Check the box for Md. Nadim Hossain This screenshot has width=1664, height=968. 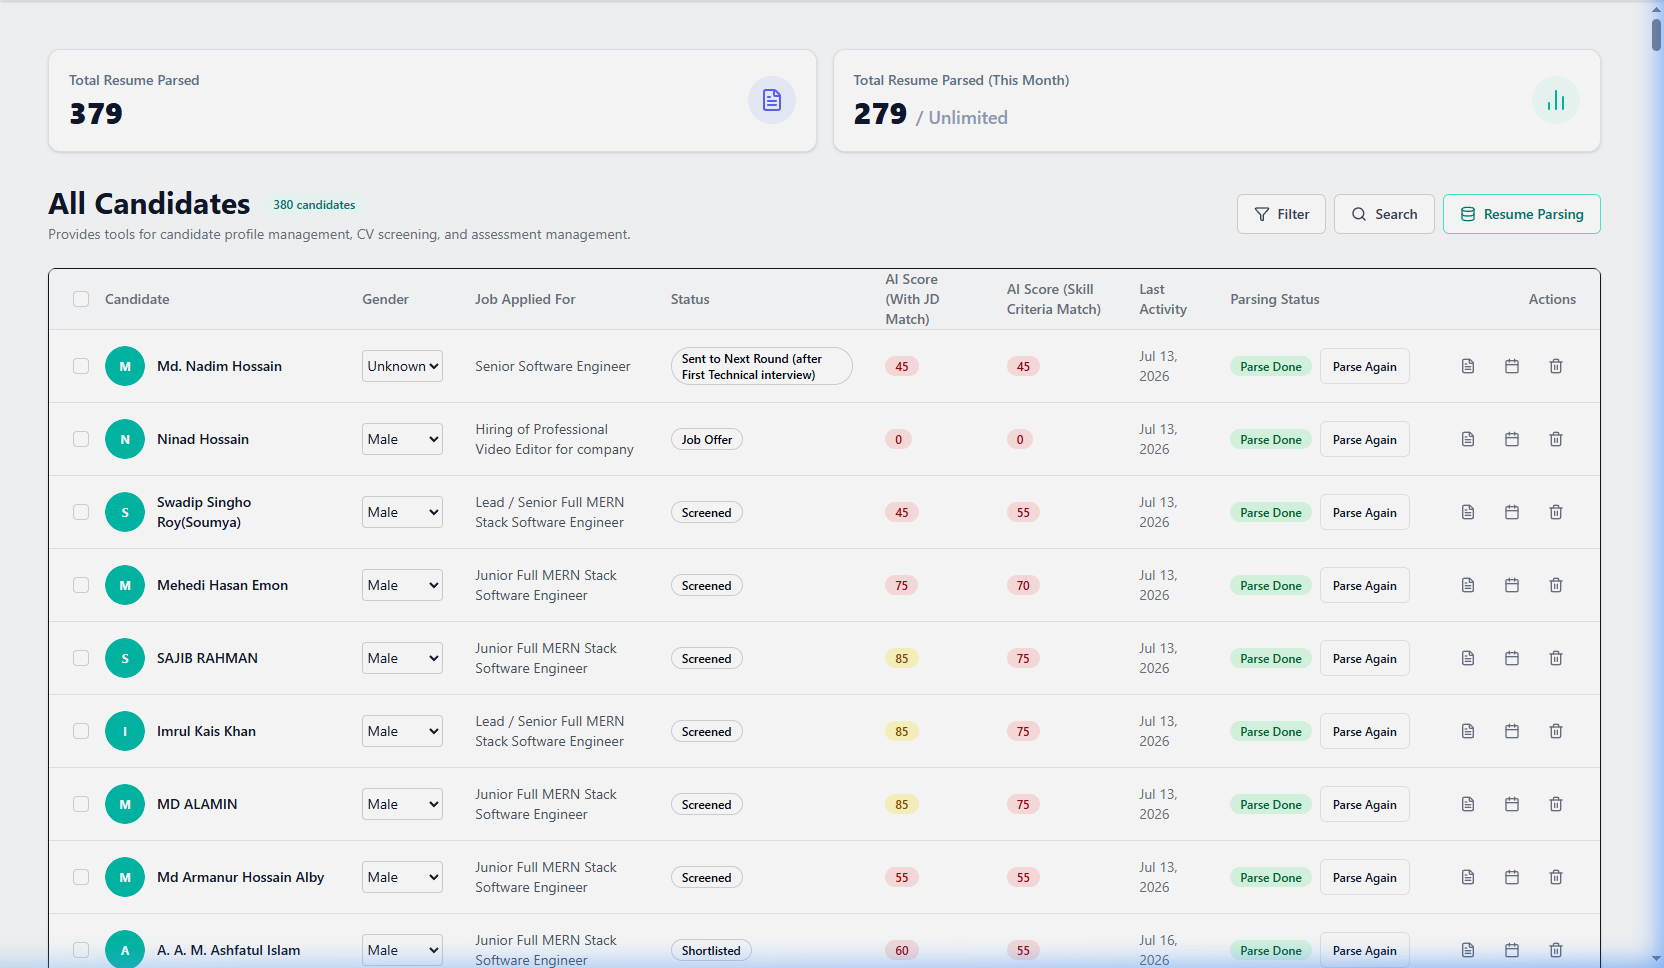pyautogui.click(x=81, y=366)
